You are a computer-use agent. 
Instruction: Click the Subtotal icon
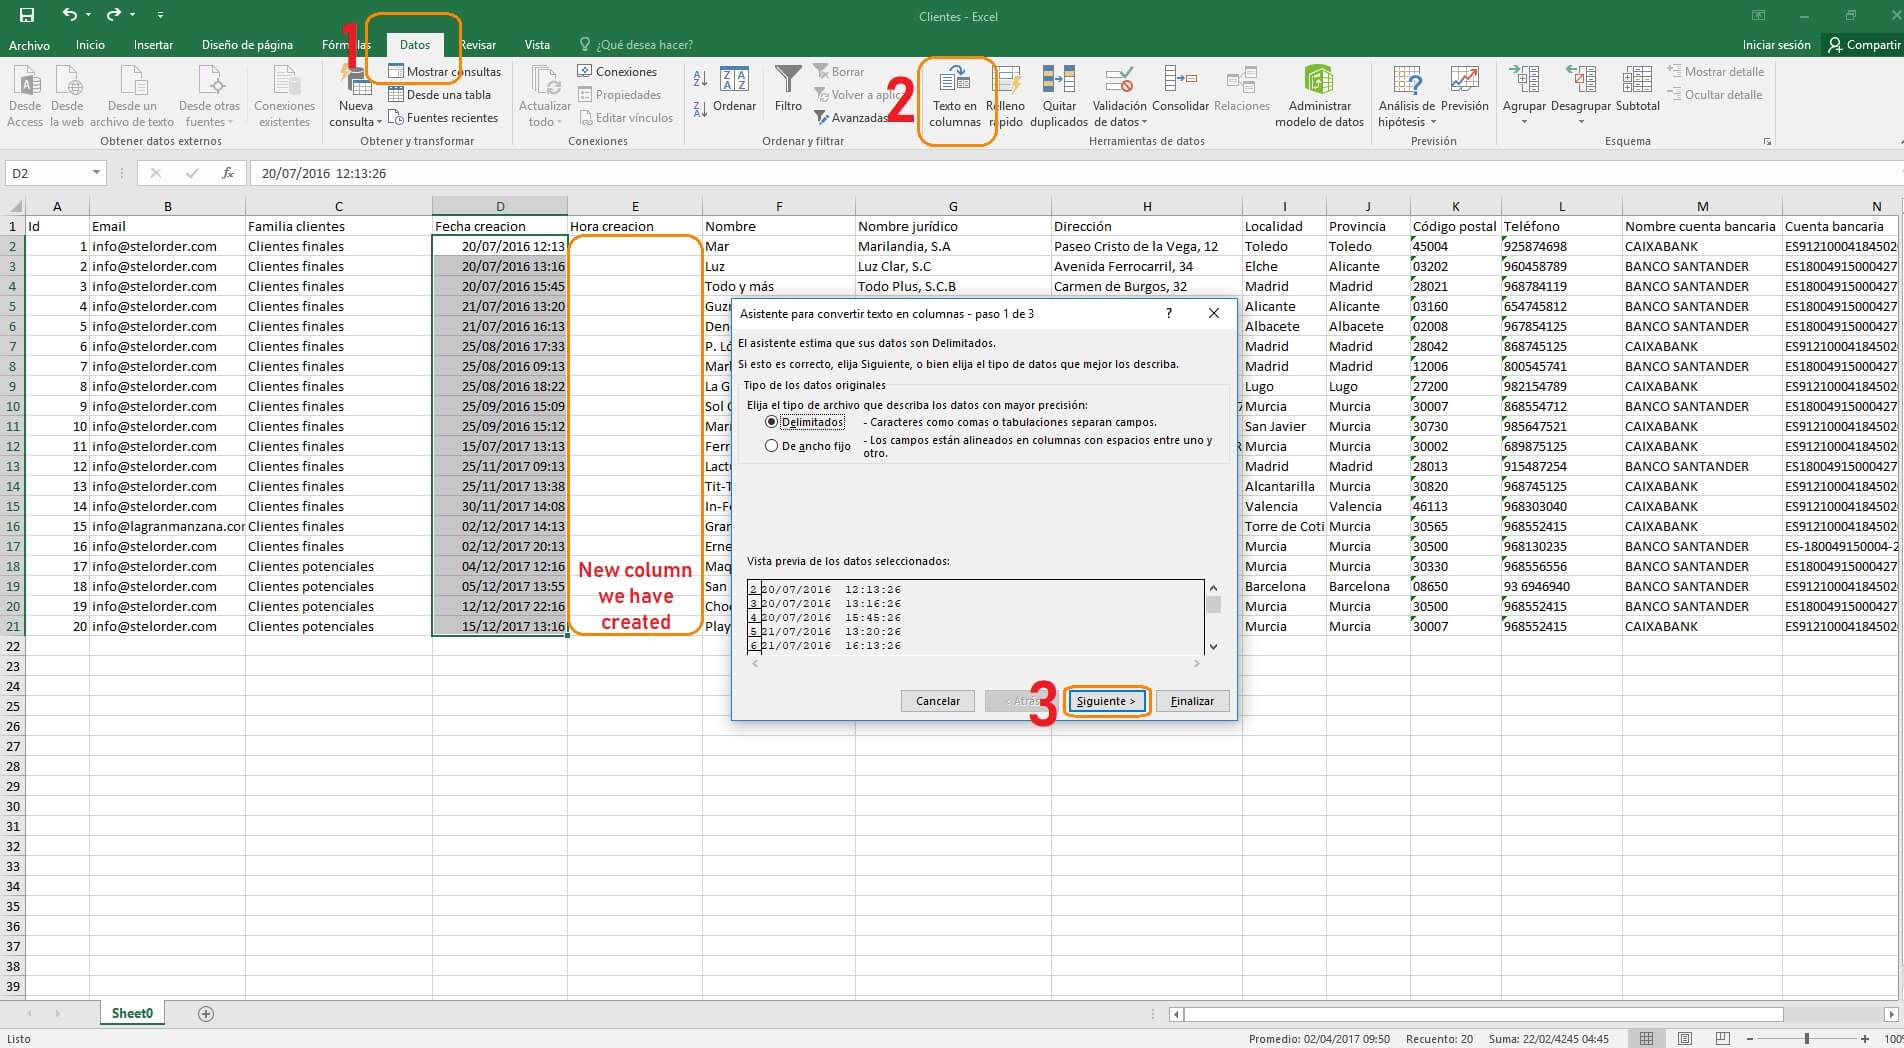(x=1637, y=81)
